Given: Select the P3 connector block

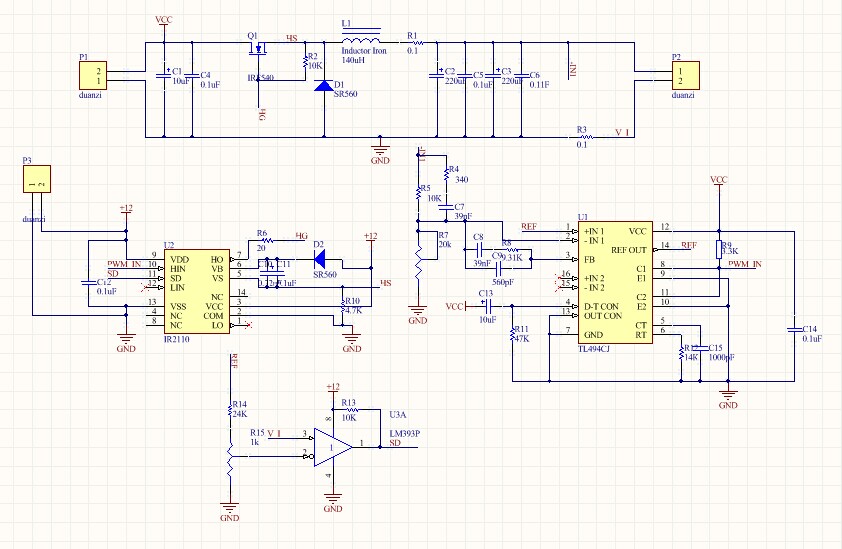Looking at the screenshot, I should (x=37, y=179).
